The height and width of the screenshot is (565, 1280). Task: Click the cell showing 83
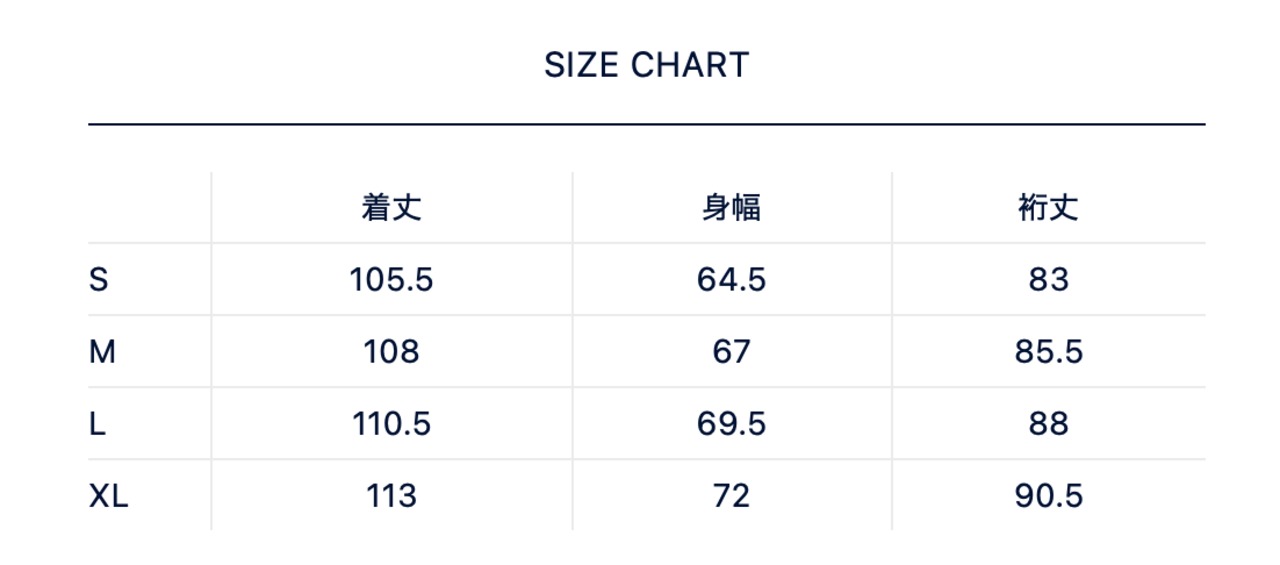pos(1048,280)
